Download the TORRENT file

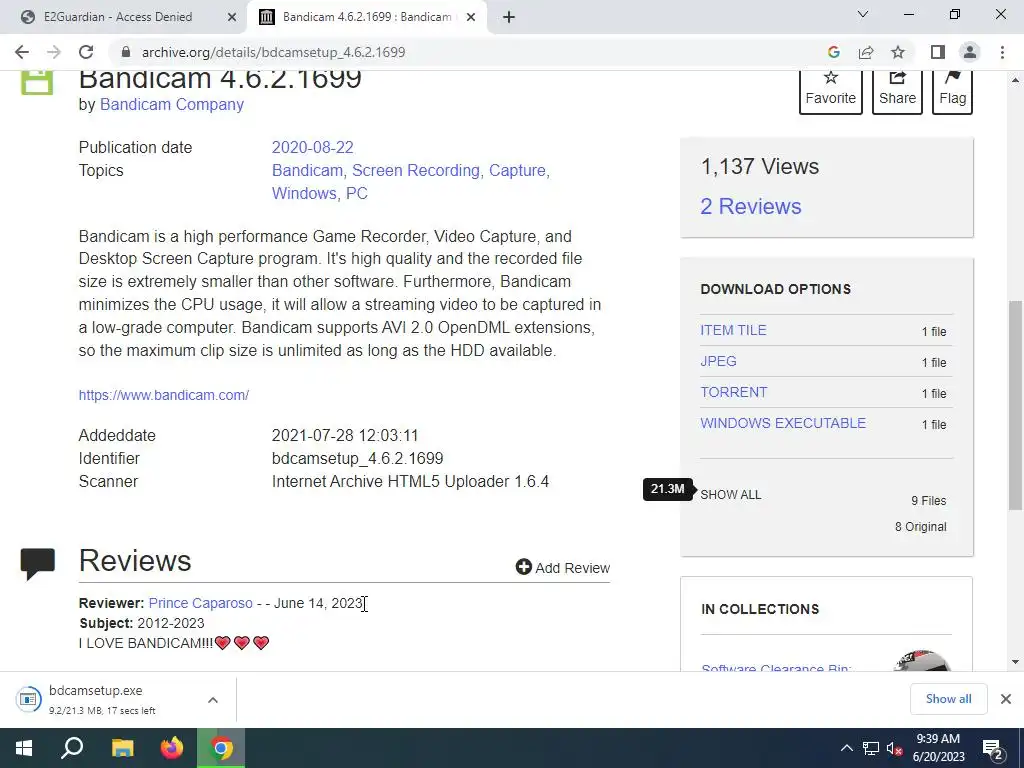point(734,392)
